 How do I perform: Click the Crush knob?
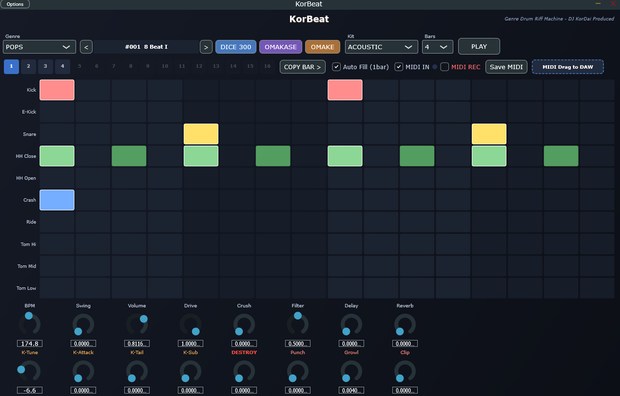(244, 324)
